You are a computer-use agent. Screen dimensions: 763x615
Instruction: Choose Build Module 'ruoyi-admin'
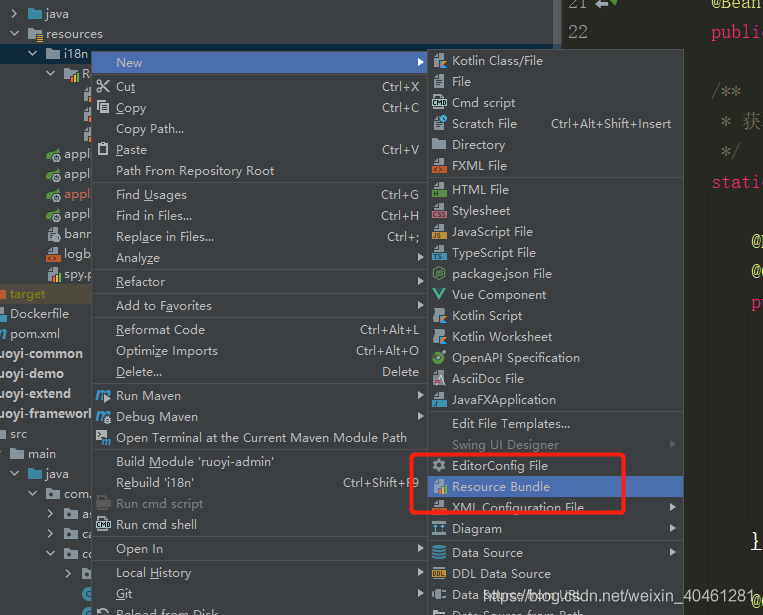[x=259, y=461]
